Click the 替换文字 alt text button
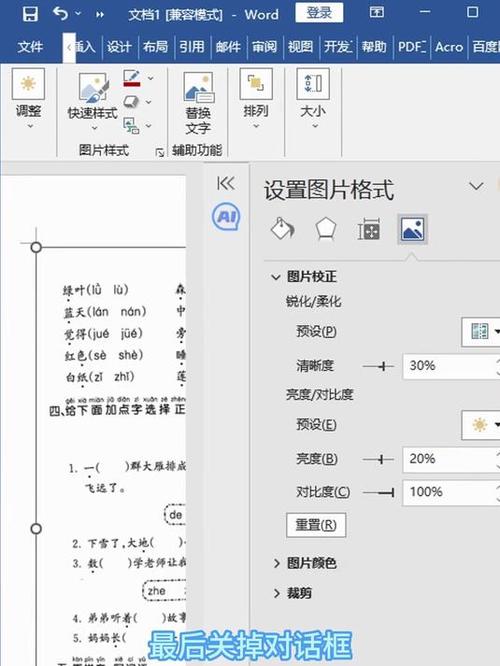 (198, 103)
